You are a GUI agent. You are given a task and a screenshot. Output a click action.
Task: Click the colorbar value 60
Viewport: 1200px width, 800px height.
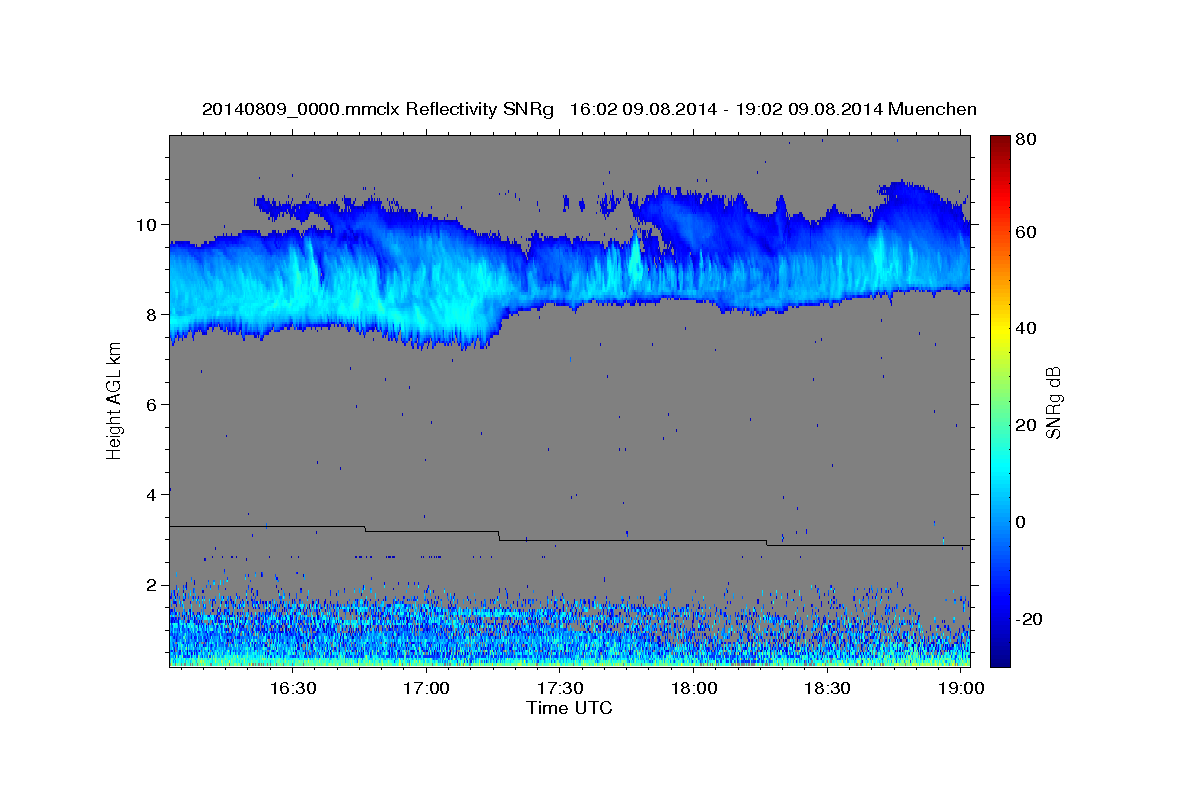[x=1025, y=232]
